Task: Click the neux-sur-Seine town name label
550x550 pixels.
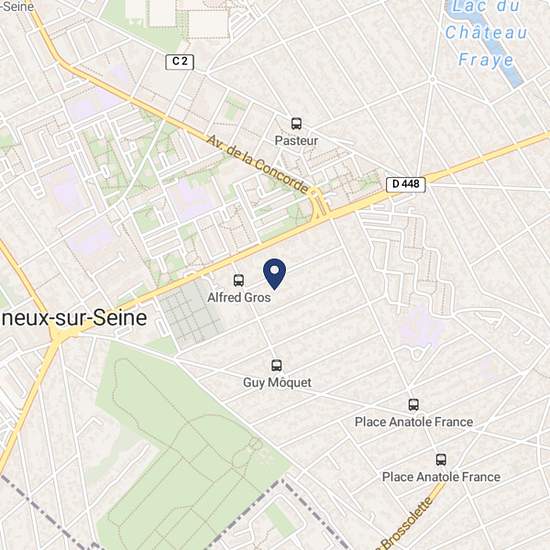Action: pos(74,318)
